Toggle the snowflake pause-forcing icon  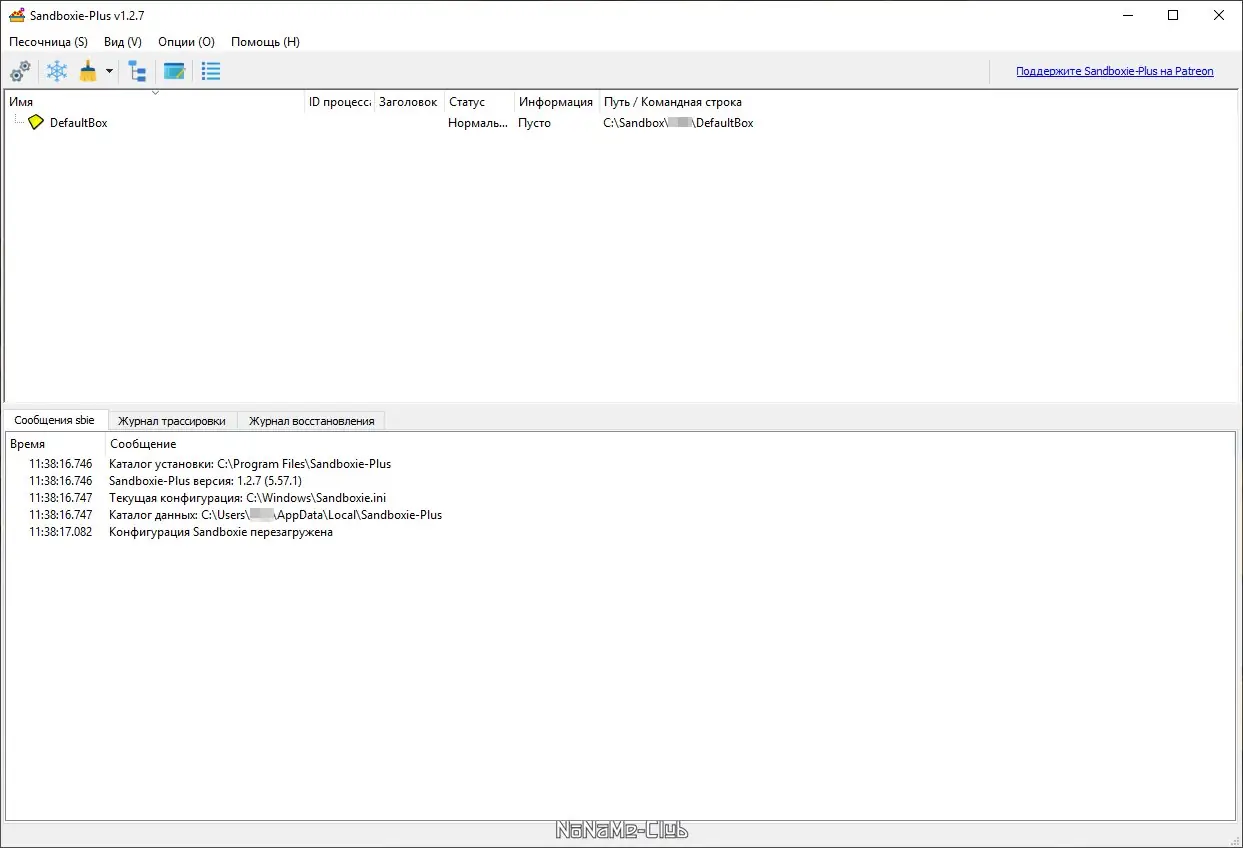pos(57,72)
